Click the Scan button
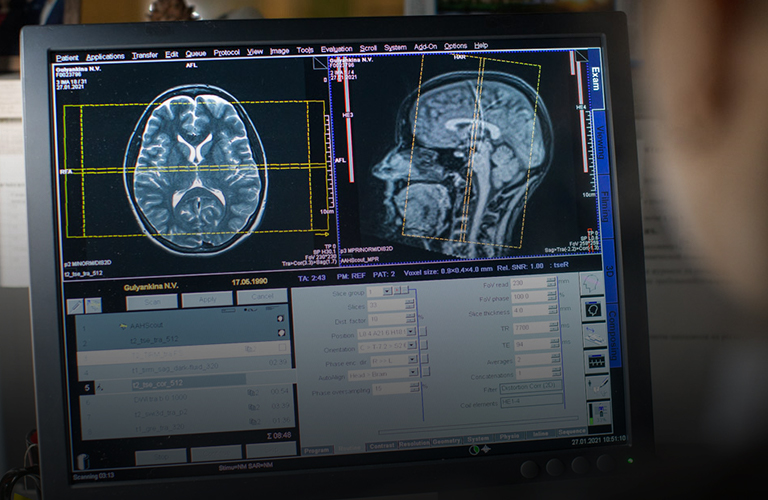This screenshot has width=768, height=500. point(152,300)
